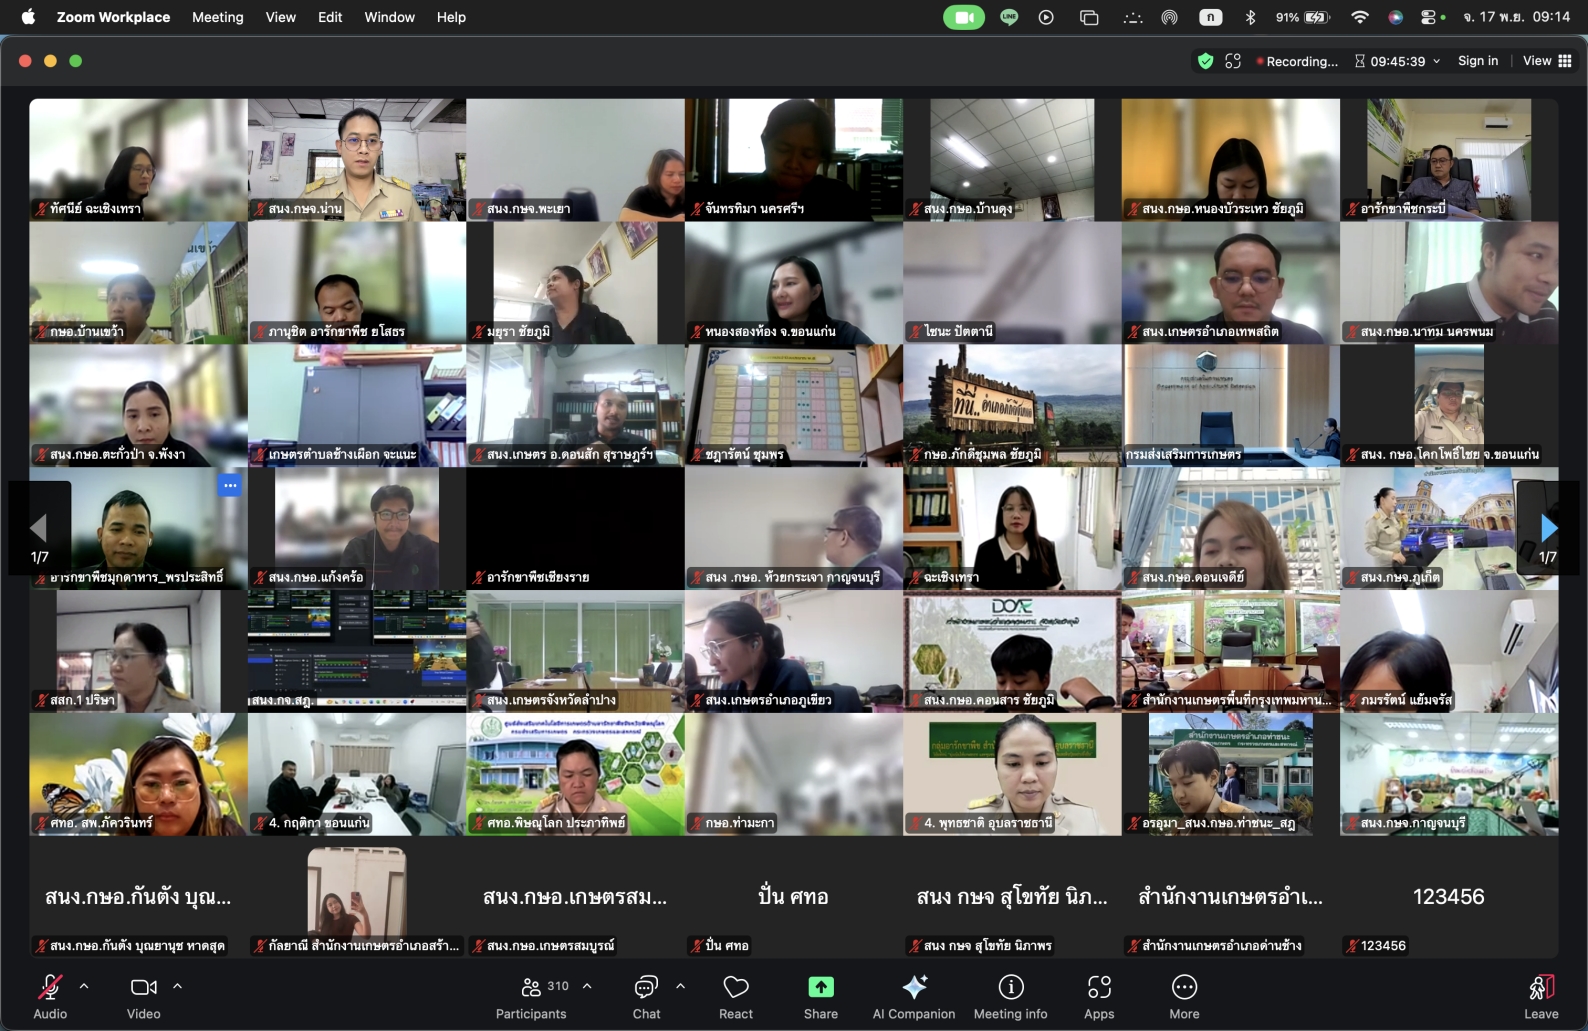Open the Apps panel

point(1099,997)
